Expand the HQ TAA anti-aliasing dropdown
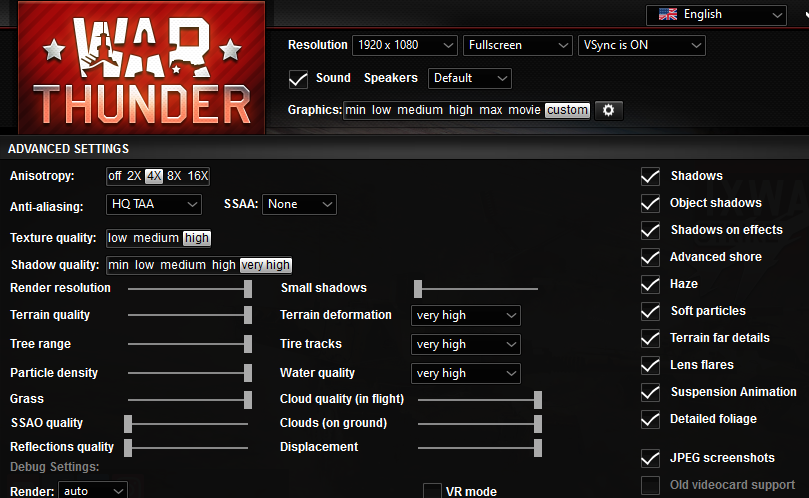Viewport: 809px width, 498px height. pos(154,204)
